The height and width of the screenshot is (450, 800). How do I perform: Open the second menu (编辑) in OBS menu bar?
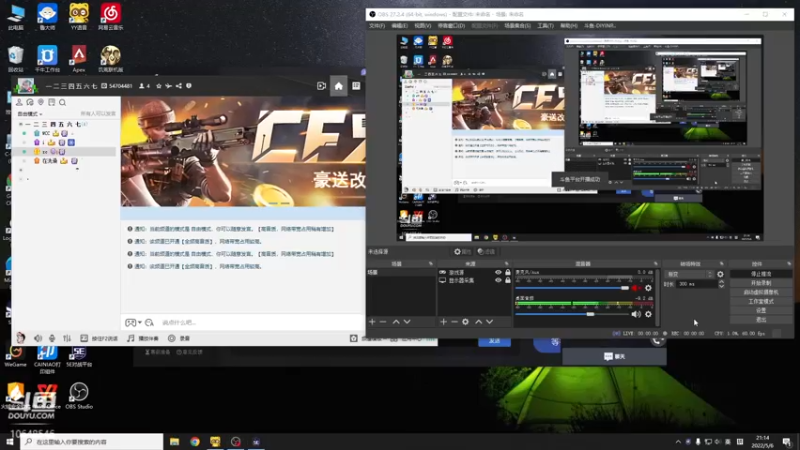(399, 26)
